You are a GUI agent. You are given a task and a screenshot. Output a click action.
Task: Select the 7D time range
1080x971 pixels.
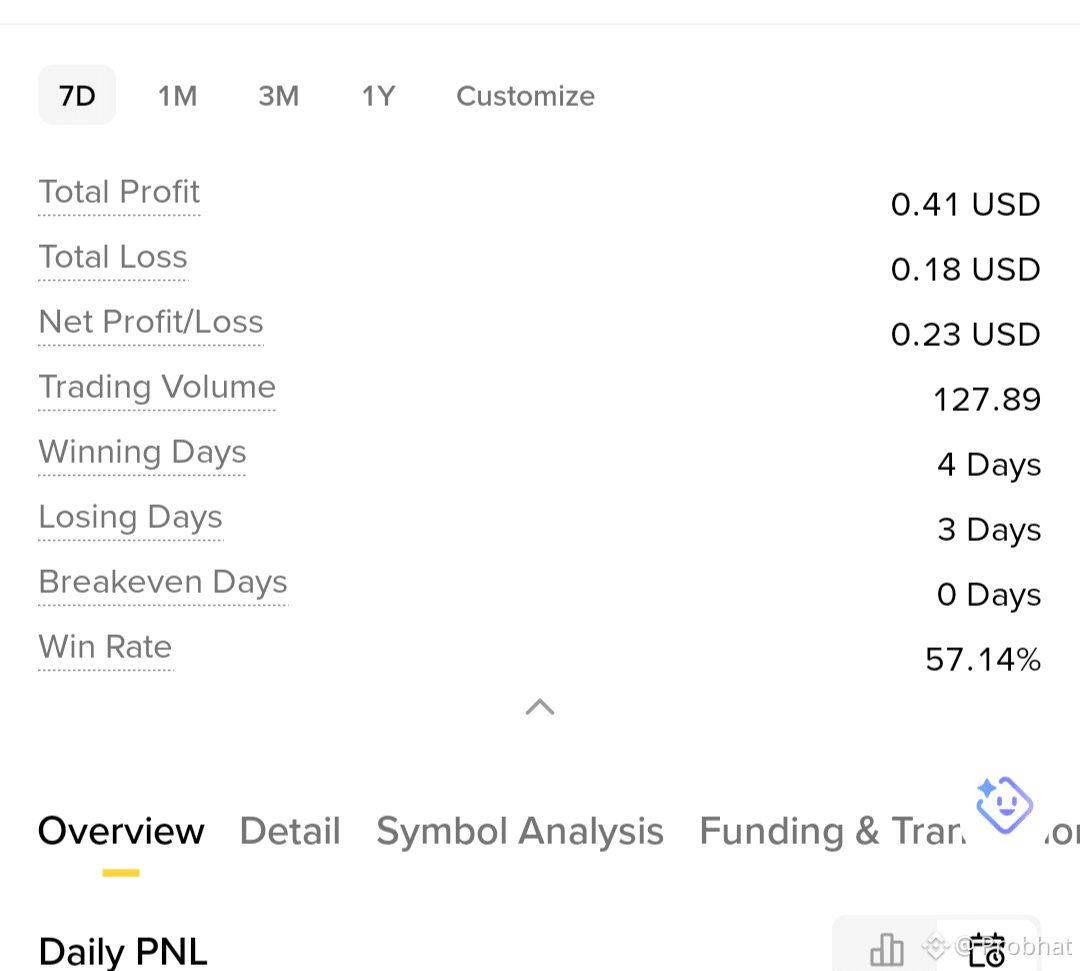[x=77, y=96]
